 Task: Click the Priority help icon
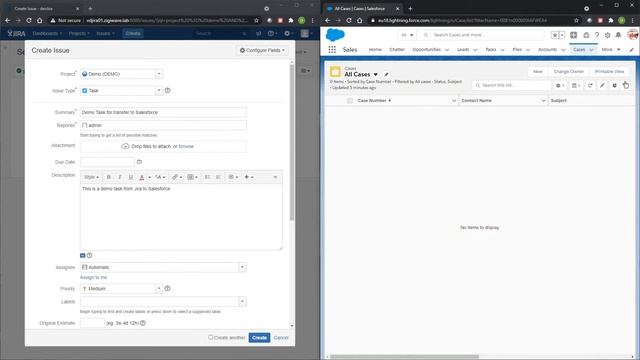point(167,289)
